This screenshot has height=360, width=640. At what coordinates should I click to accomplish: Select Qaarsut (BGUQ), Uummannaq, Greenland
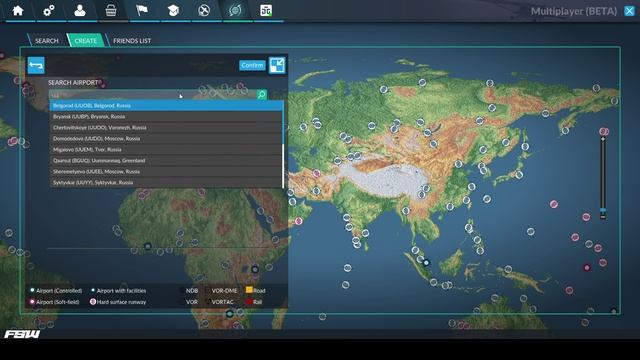[x=165, y=161]
